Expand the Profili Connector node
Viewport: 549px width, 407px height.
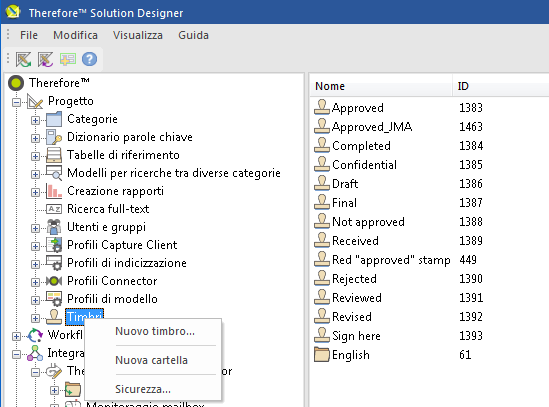pos(35,282)
